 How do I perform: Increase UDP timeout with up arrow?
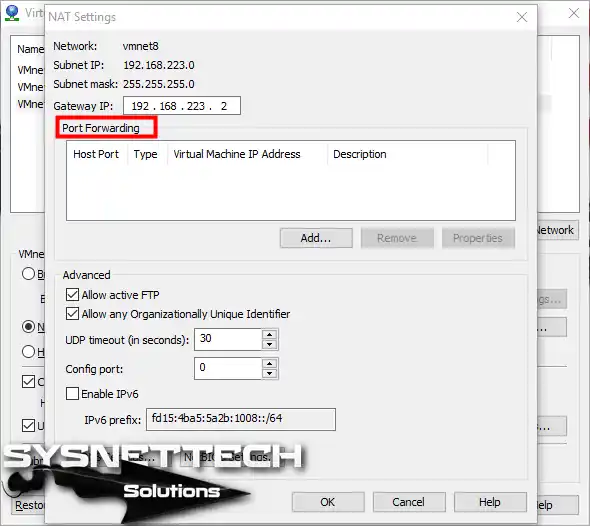pos(269,334)
